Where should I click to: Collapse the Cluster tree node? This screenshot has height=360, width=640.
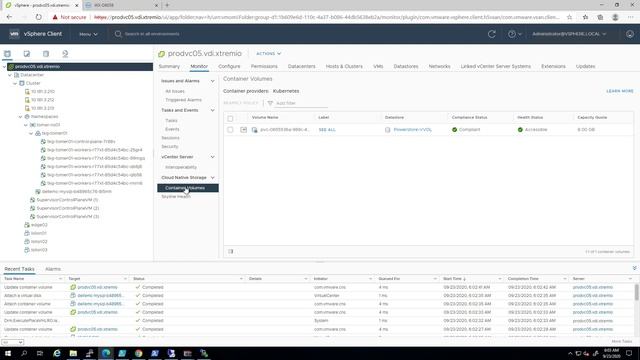(x=15, y=83)
